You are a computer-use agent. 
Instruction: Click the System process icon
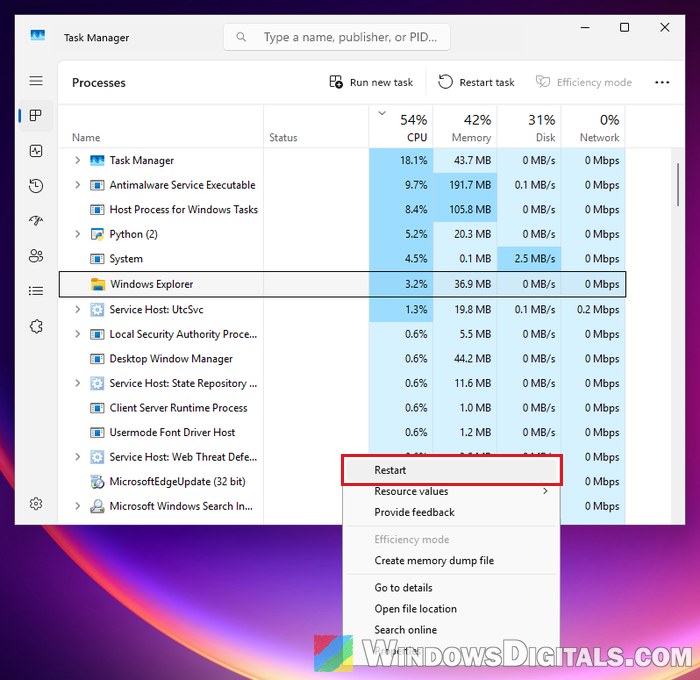(x=97, y=259)
